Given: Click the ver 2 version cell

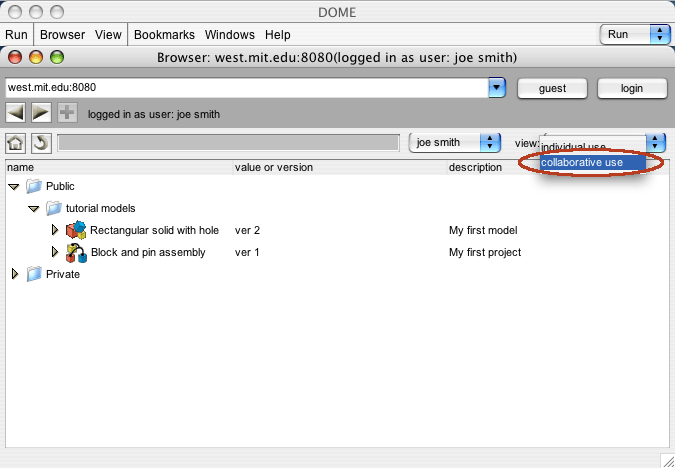Looking at the screenshot, I should pyautogui.click(x=248, y=230).
